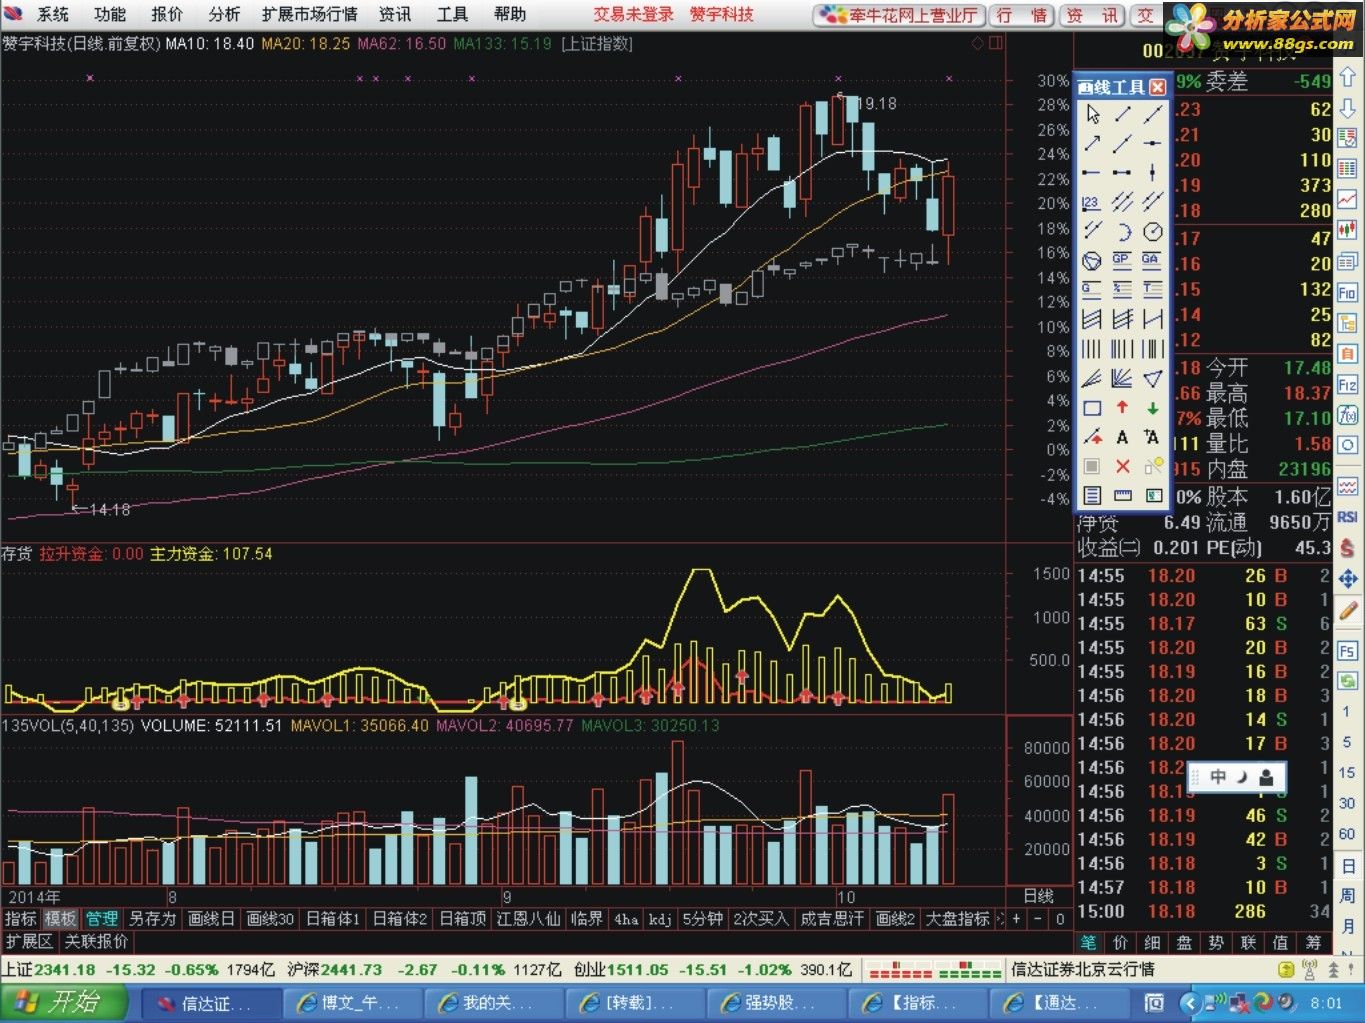Image resolution: width=1365 pixels, height=1023 pixels.
Task: Switch to weekly 周 period in sidebar
Action: 1347,896
